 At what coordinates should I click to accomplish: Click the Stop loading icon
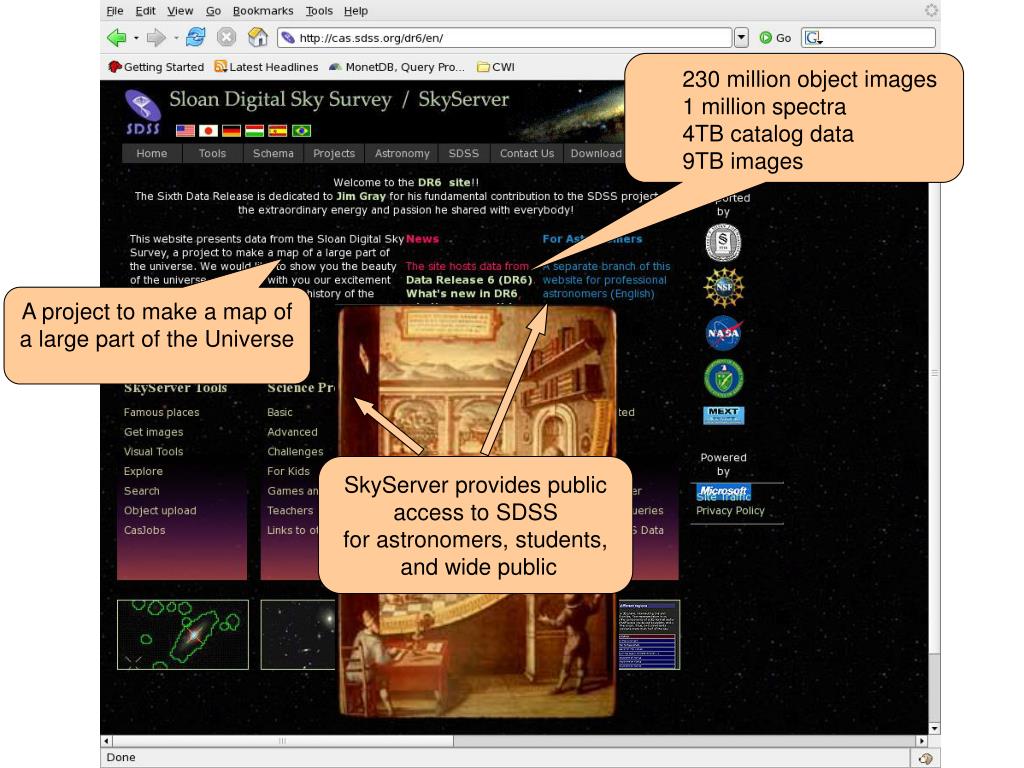[226, 37]
